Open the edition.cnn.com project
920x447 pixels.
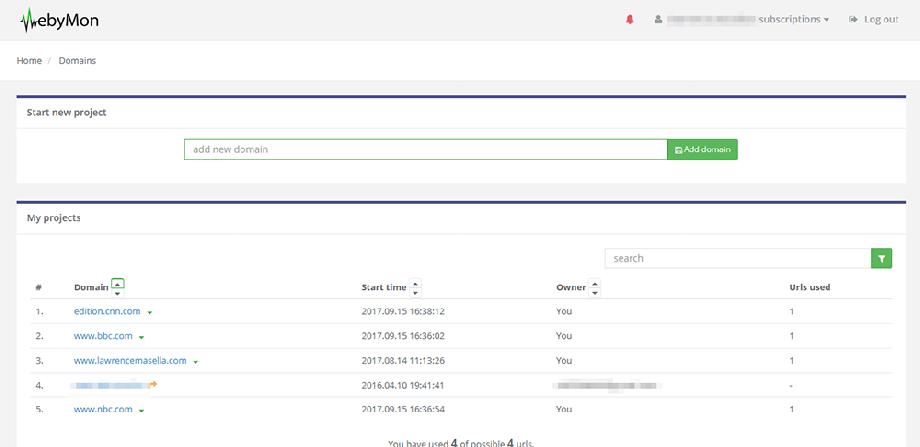[x=107, y=311]
